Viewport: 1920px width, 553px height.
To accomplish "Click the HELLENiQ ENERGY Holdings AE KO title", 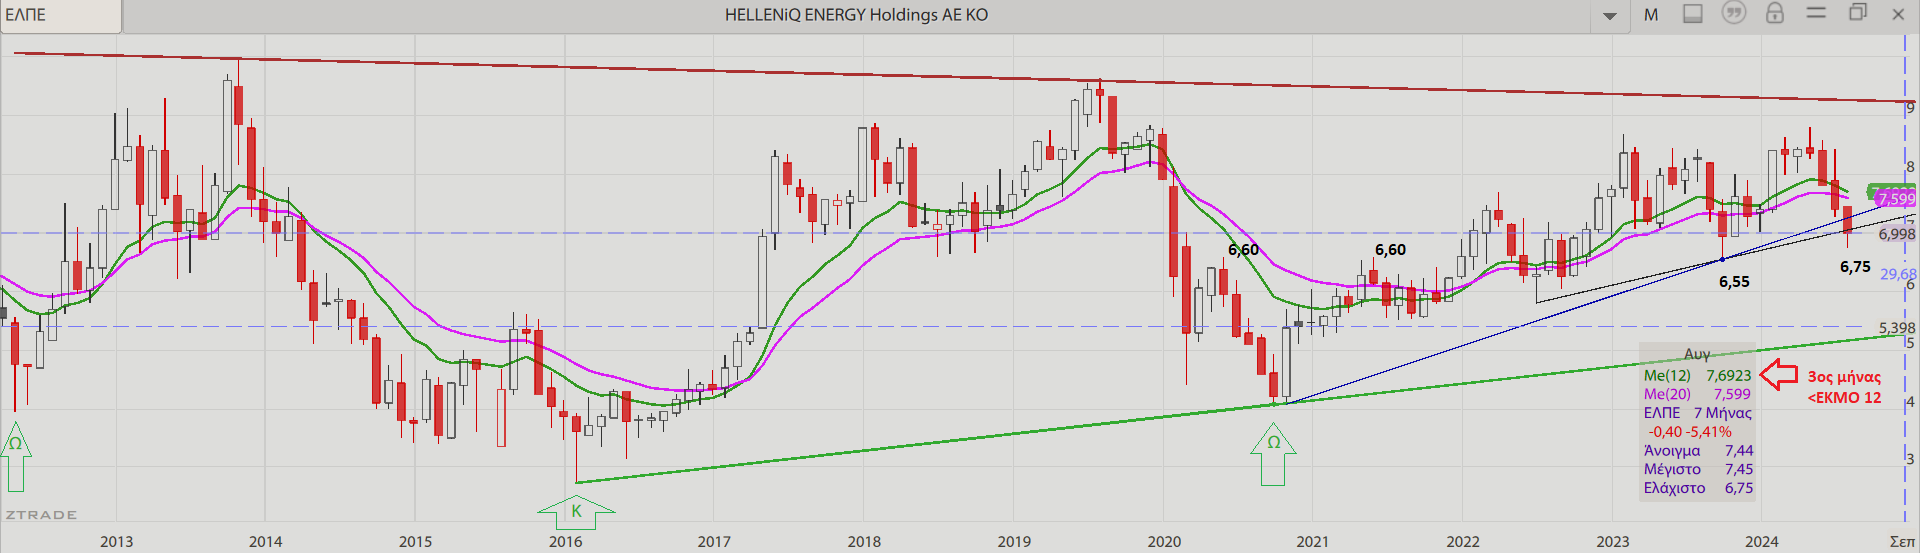I will coord(856,15).
